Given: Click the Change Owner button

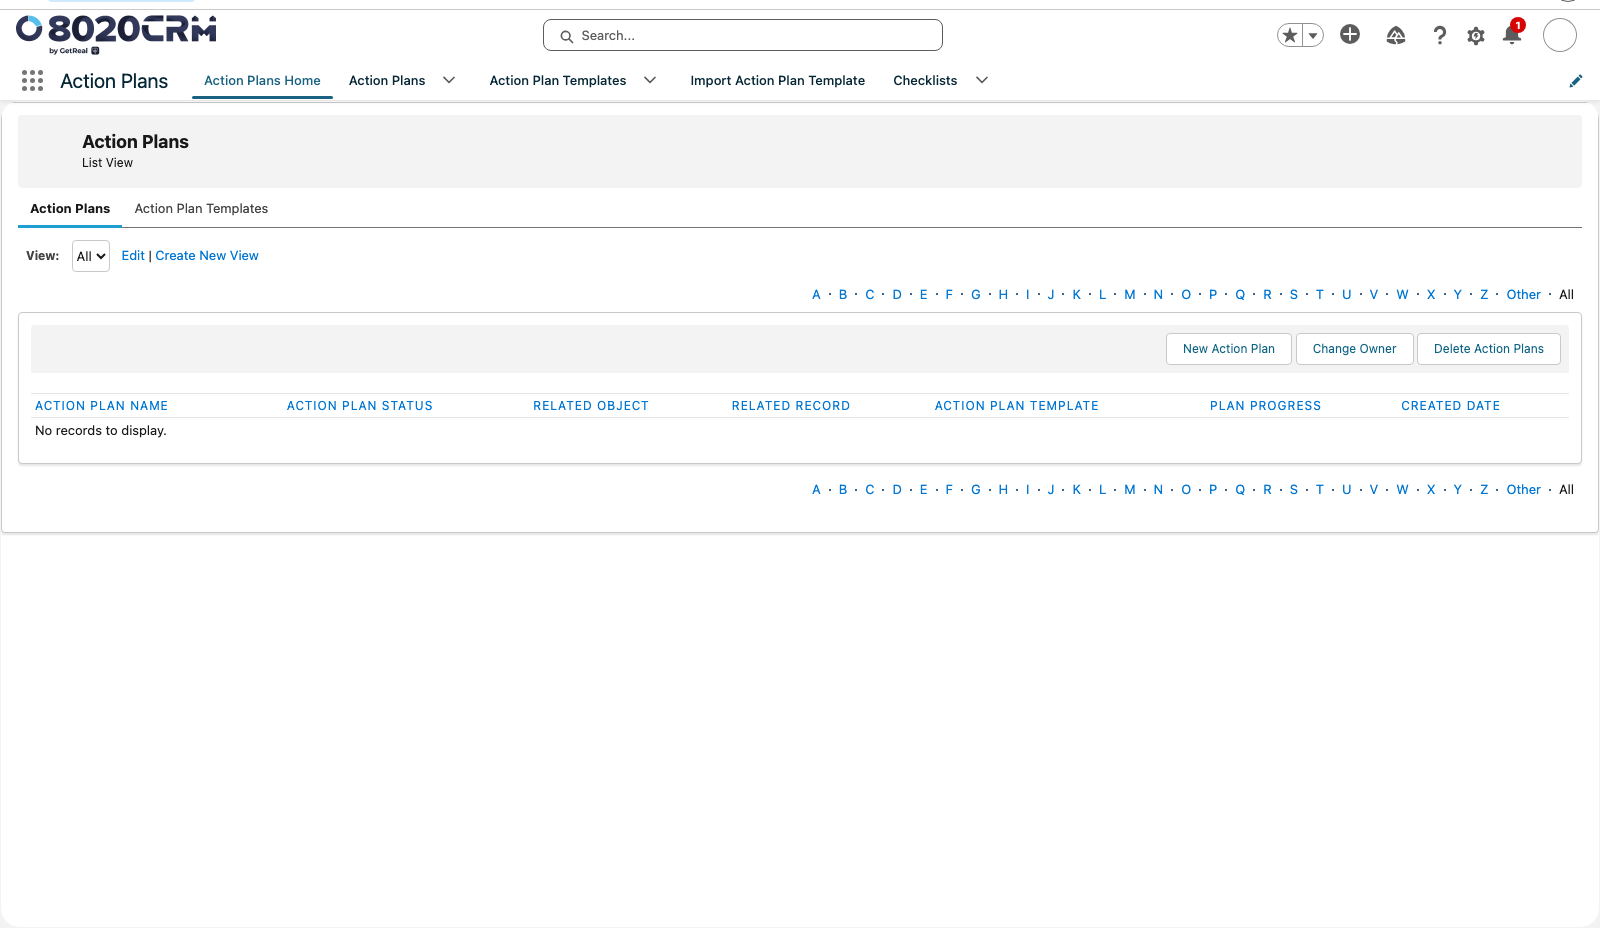Looking at the screenshot, I should coord(1354,349).
